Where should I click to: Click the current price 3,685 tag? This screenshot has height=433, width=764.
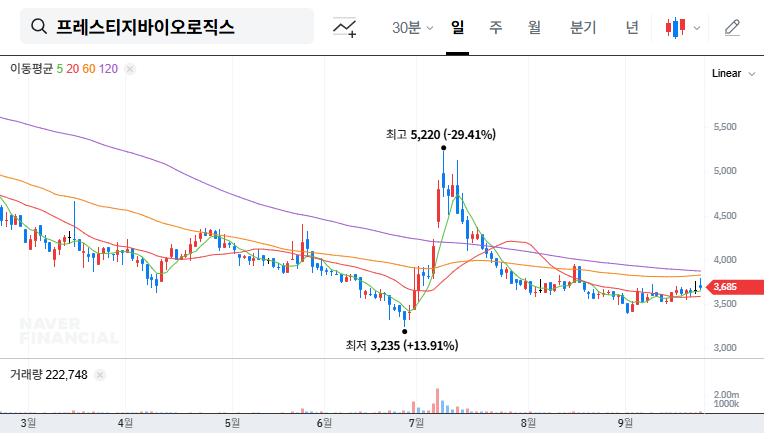click(735, 287)
